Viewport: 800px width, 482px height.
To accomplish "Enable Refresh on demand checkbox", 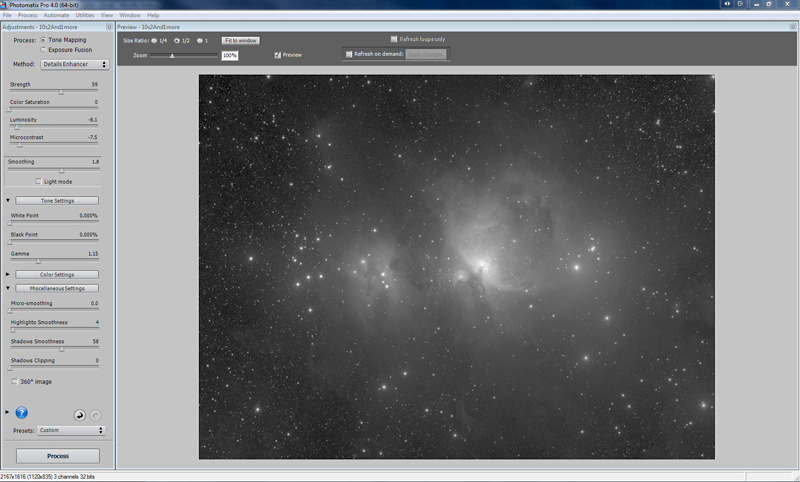I will point(349,54).
